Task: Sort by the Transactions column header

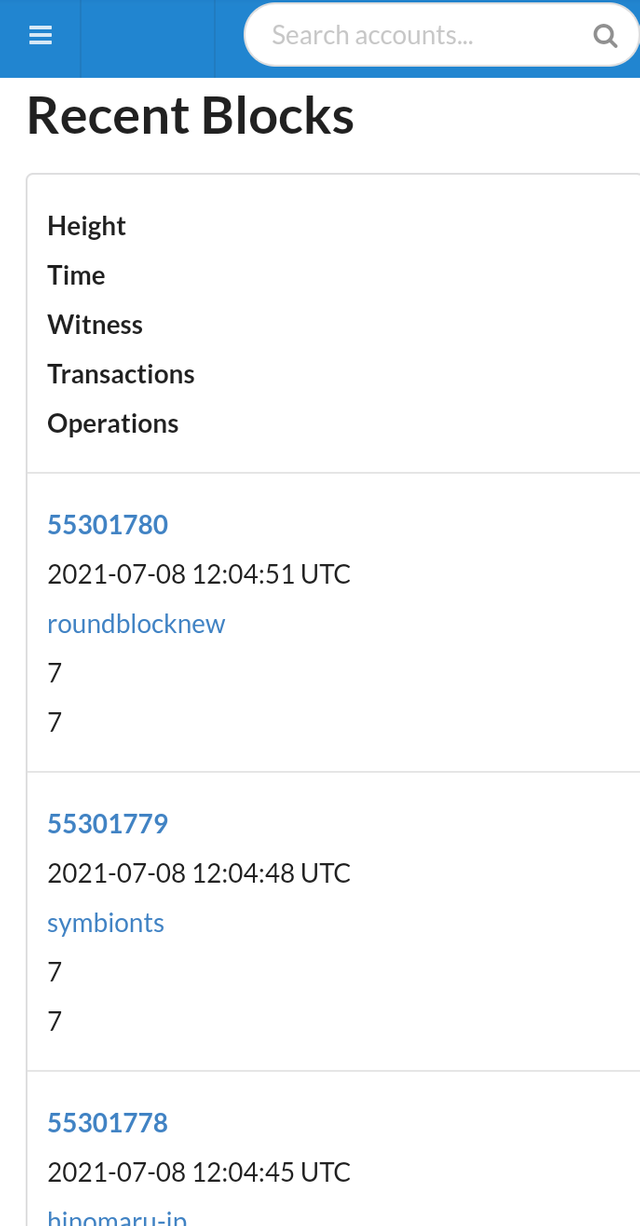Action: point(121,373)
